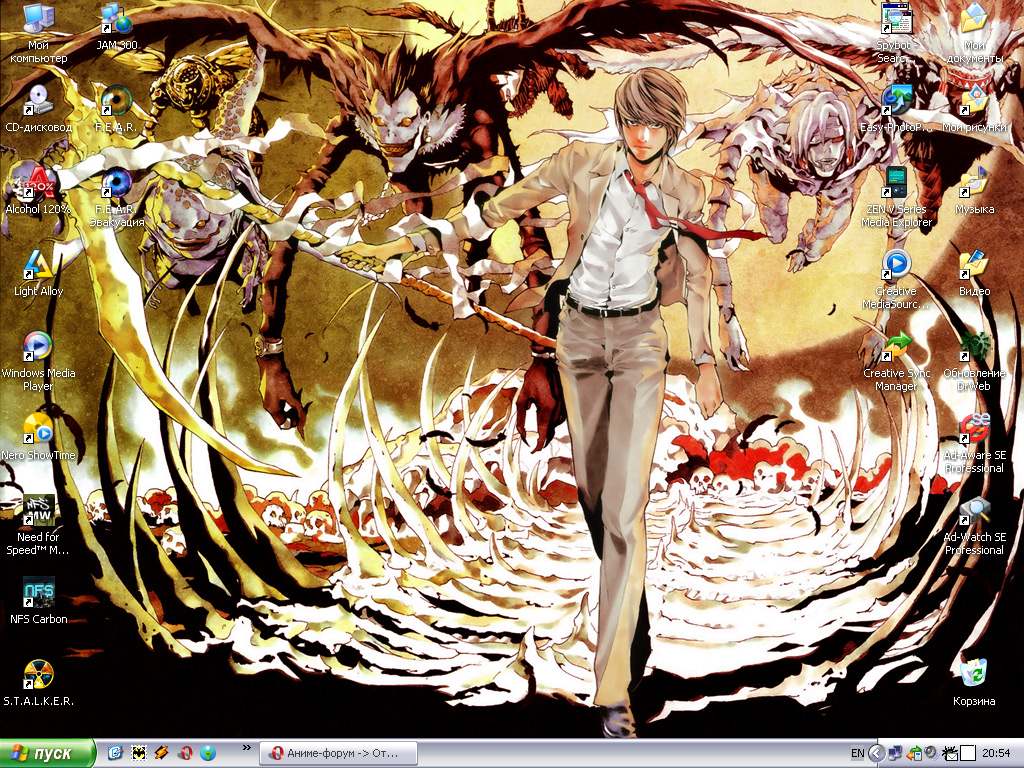Viewport: 1024px width, 768px height.
Task: Click the spider mail tray icon
Action: 950,754
